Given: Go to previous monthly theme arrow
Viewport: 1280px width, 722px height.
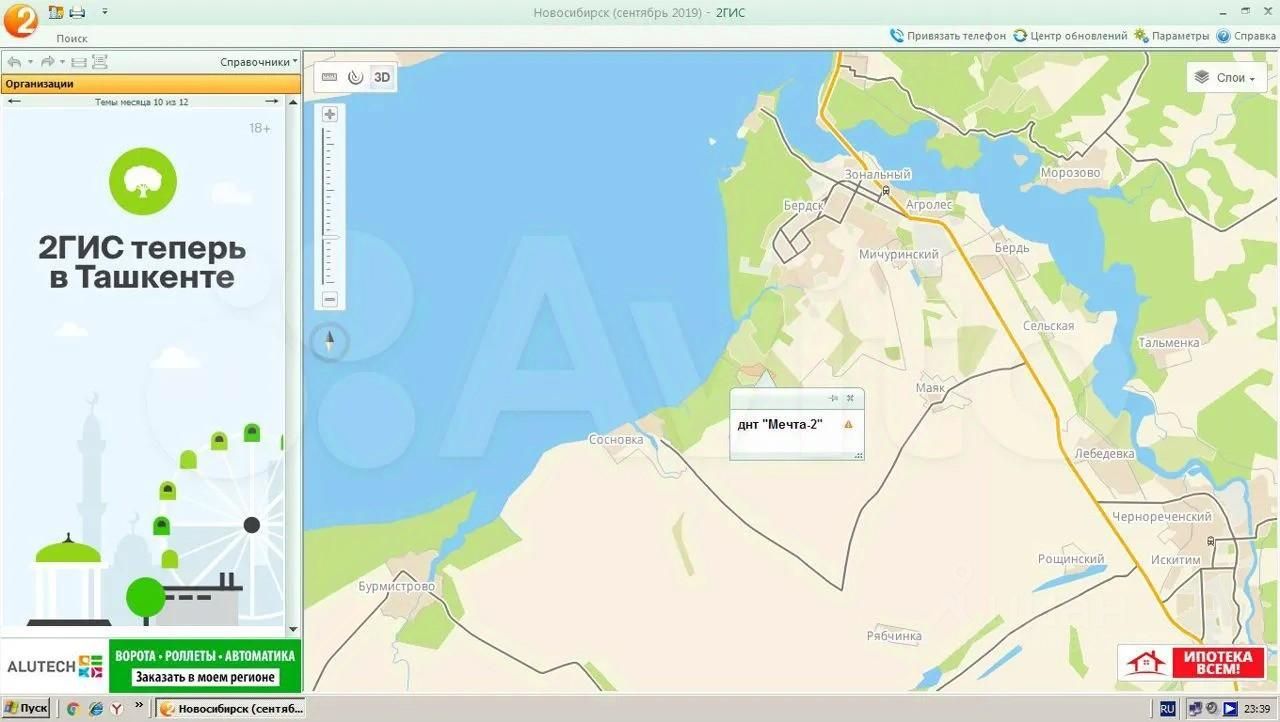Looking at the screenshot, I should [14, 101].
